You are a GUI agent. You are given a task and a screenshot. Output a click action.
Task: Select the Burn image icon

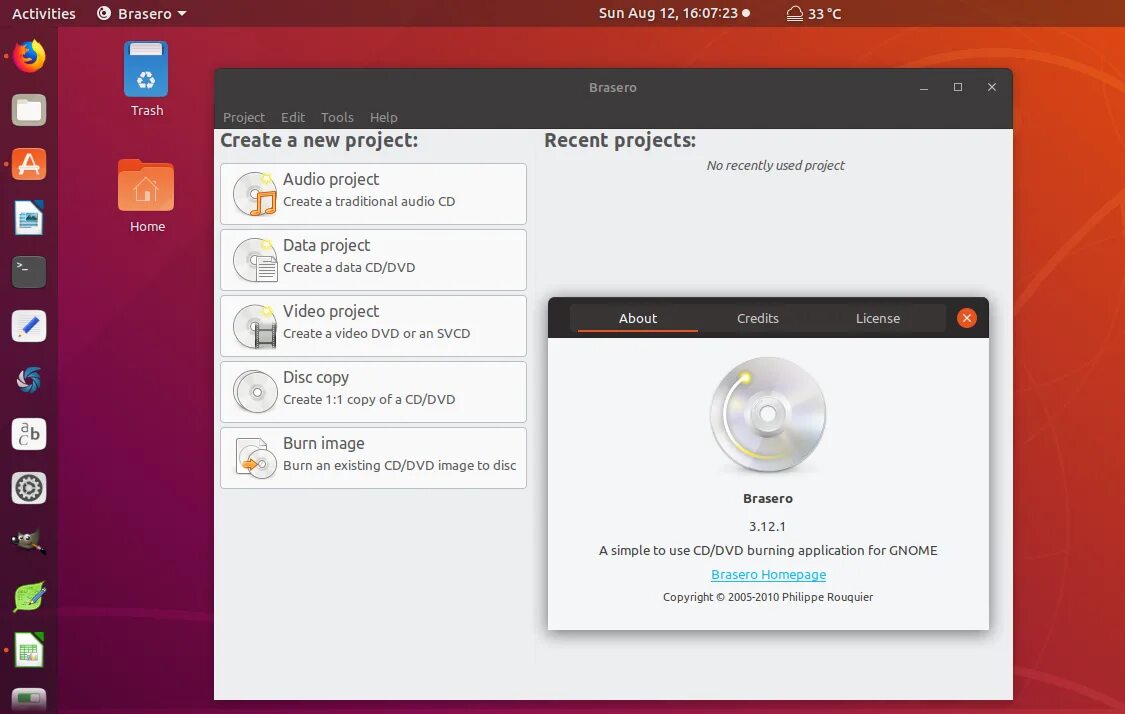255,458
